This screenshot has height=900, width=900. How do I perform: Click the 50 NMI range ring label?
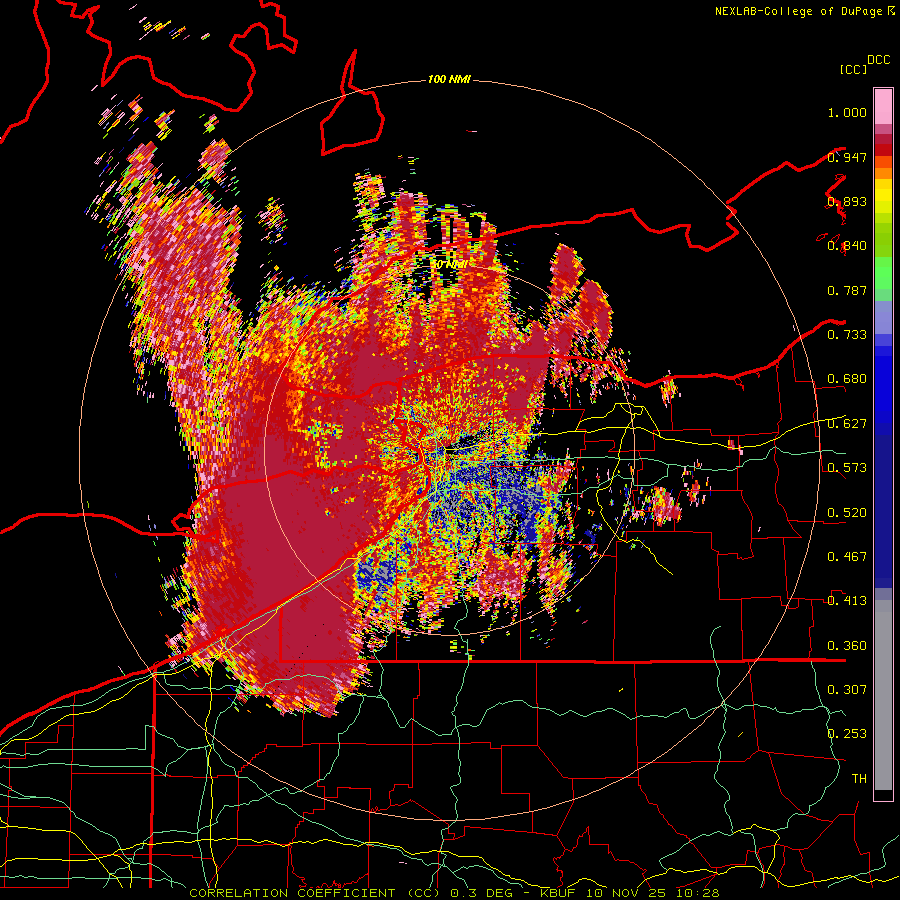click(449, 265)
